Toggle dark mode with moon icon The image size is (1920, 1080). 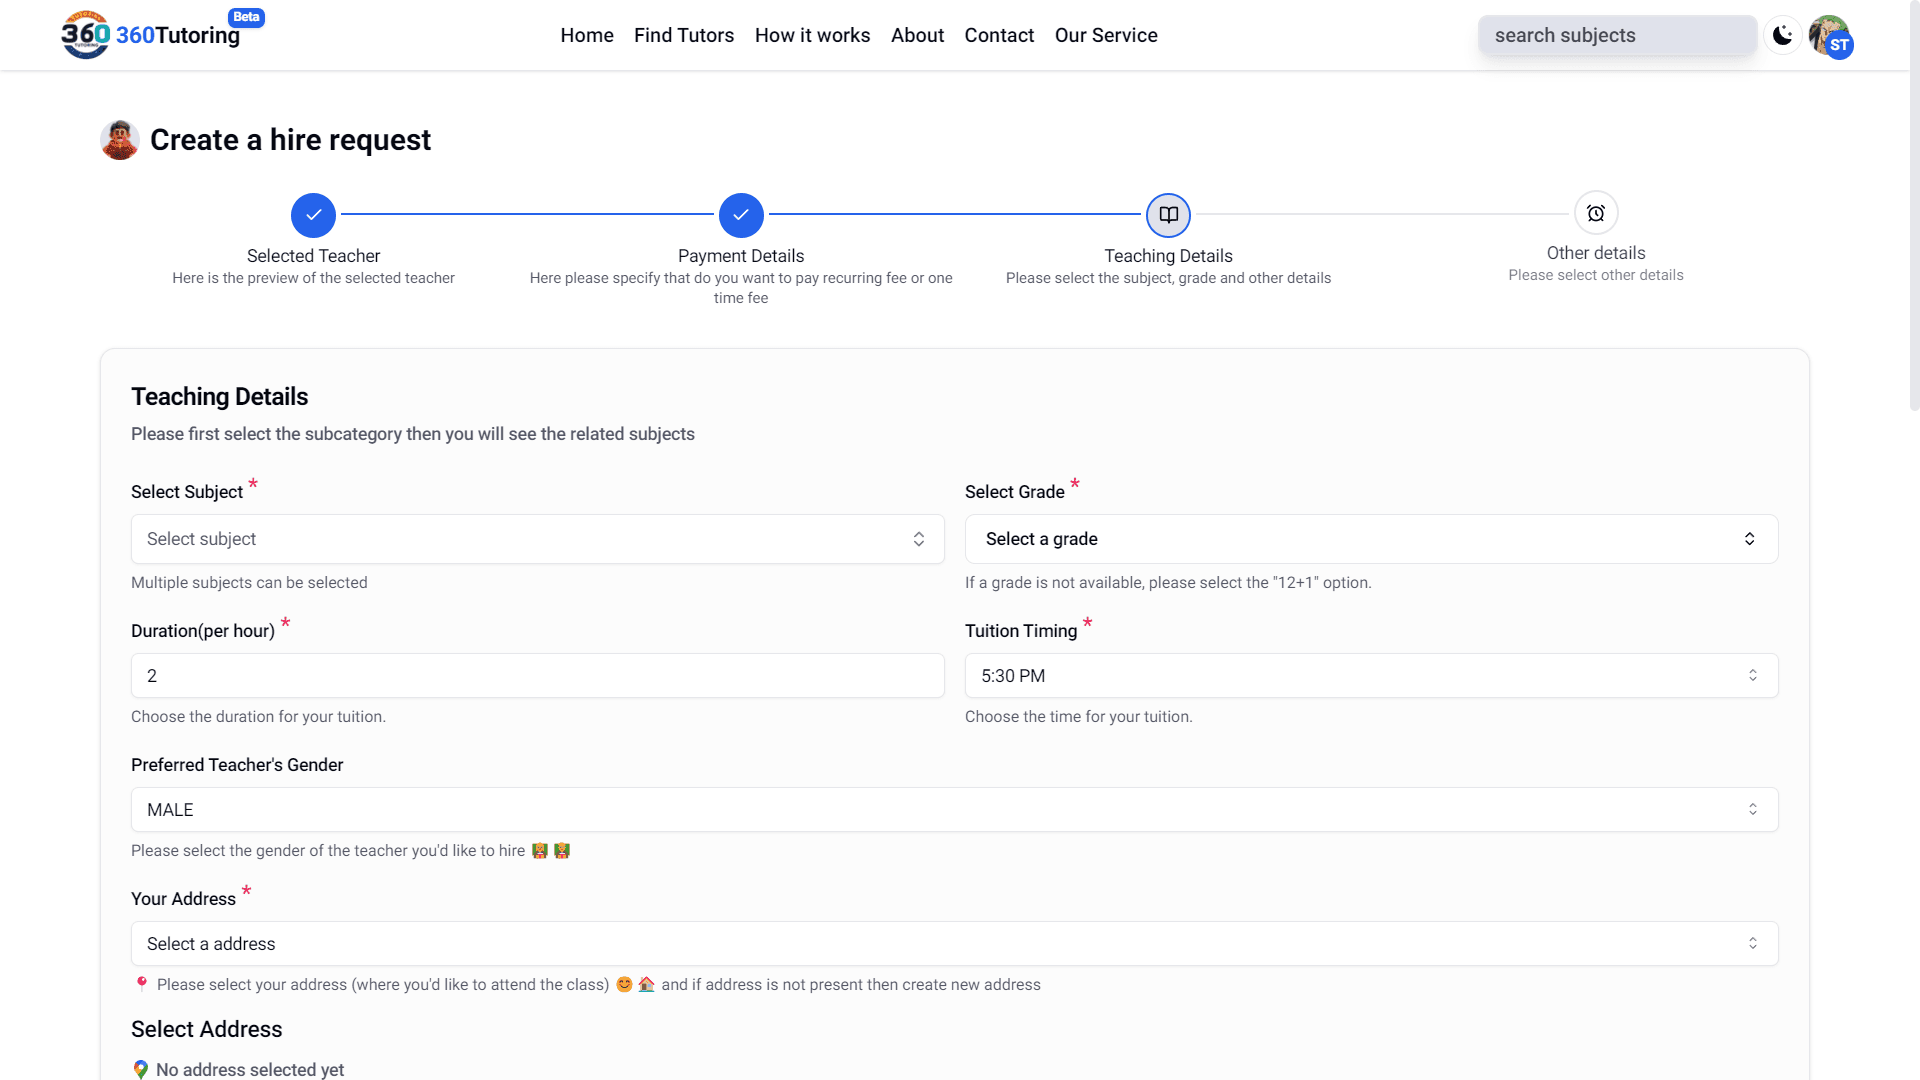pyautogui.click(x=1782, y=36)
